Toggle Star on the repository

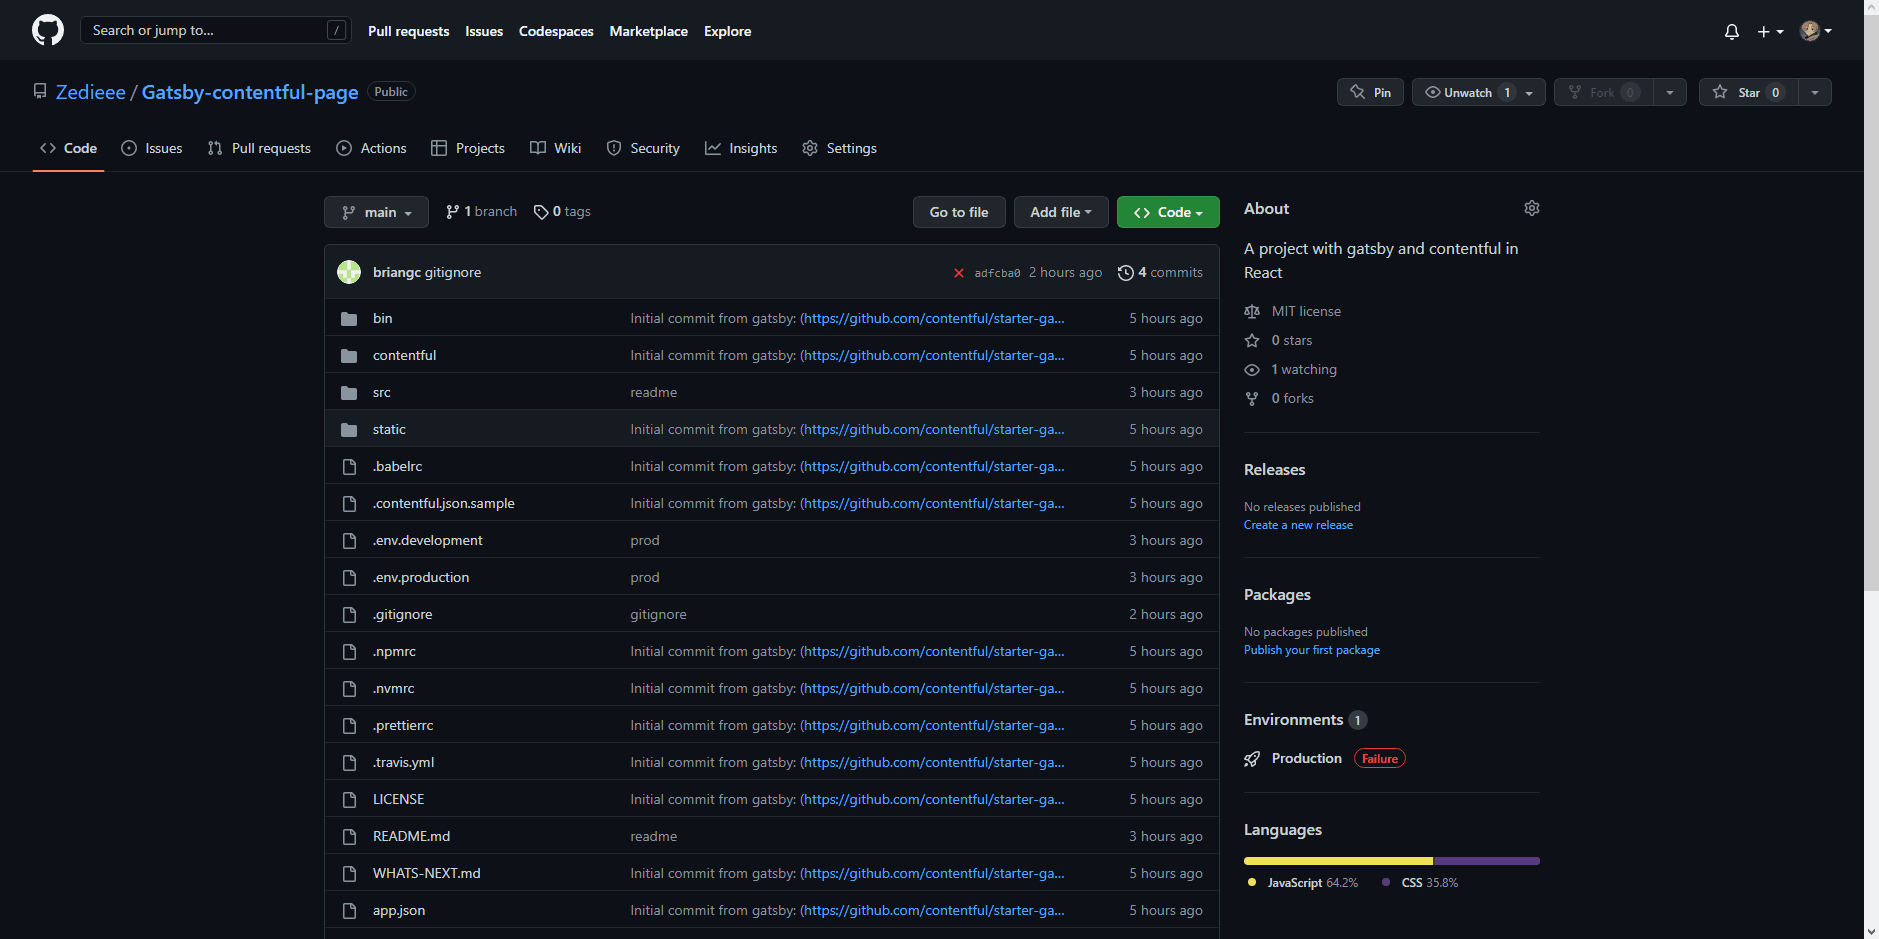(1748, 92)
